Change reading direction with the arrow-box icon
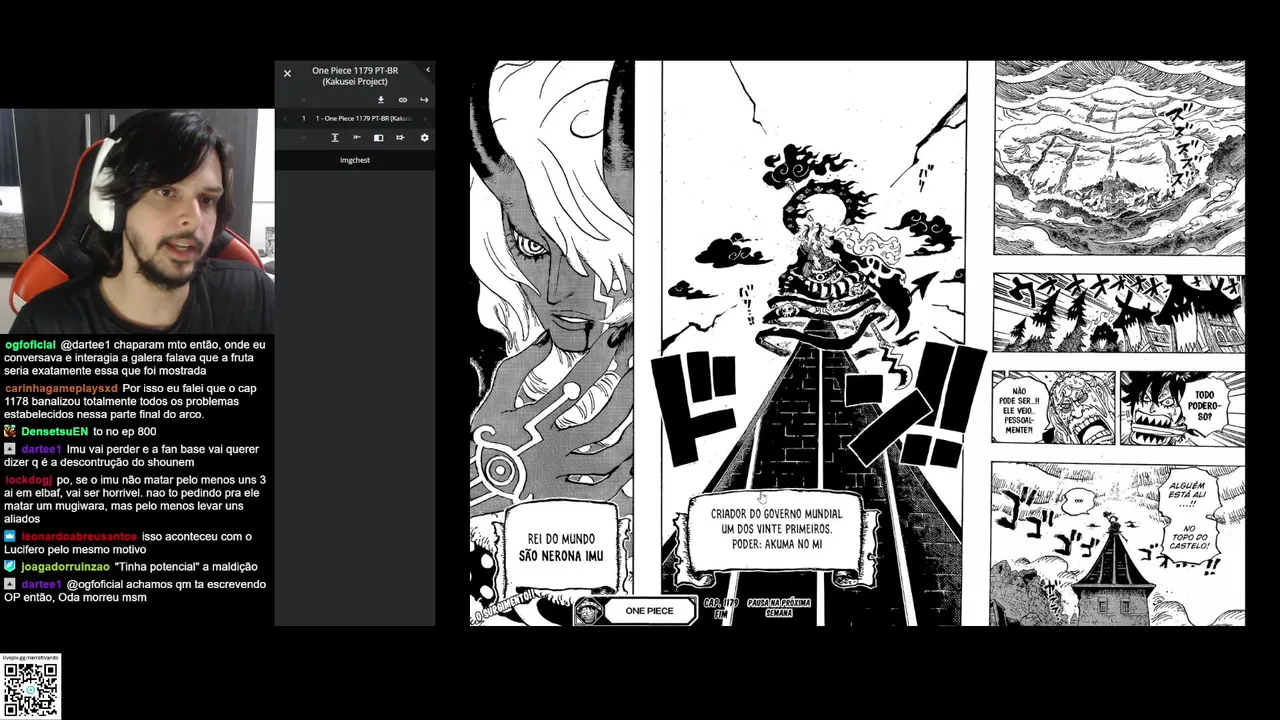 (x=400, y=137)
